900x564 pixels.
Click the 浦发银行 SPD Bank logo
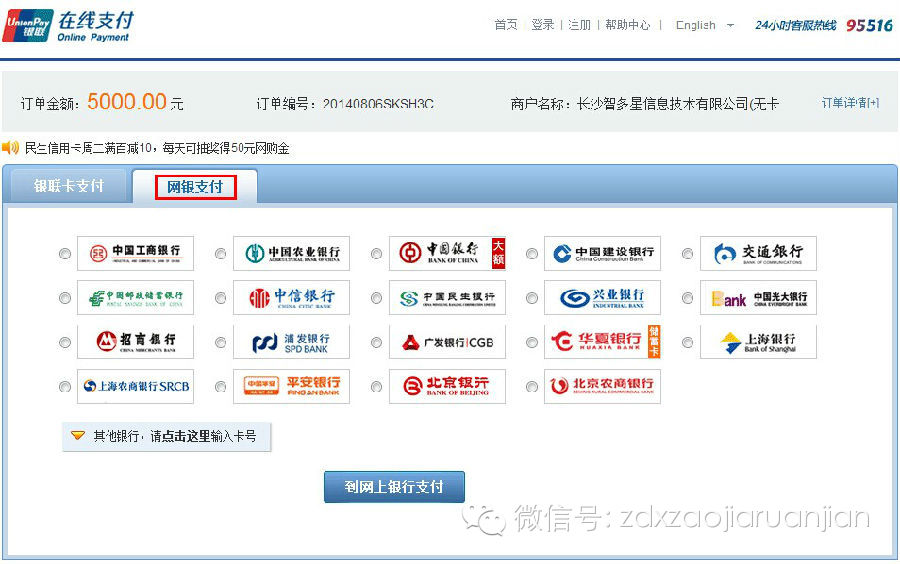[x=292, y=341]
